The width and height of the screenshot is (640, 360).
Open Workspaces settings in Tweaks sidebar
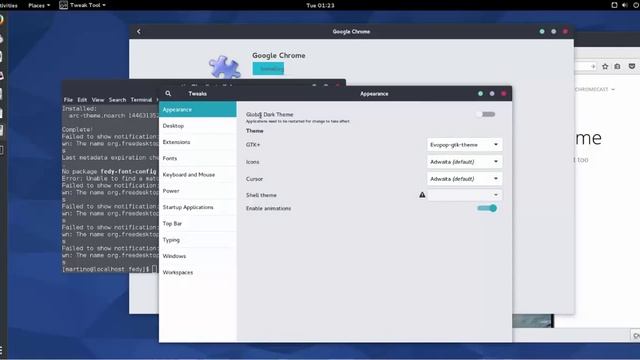pyautogui.click(x=198, y=272)
